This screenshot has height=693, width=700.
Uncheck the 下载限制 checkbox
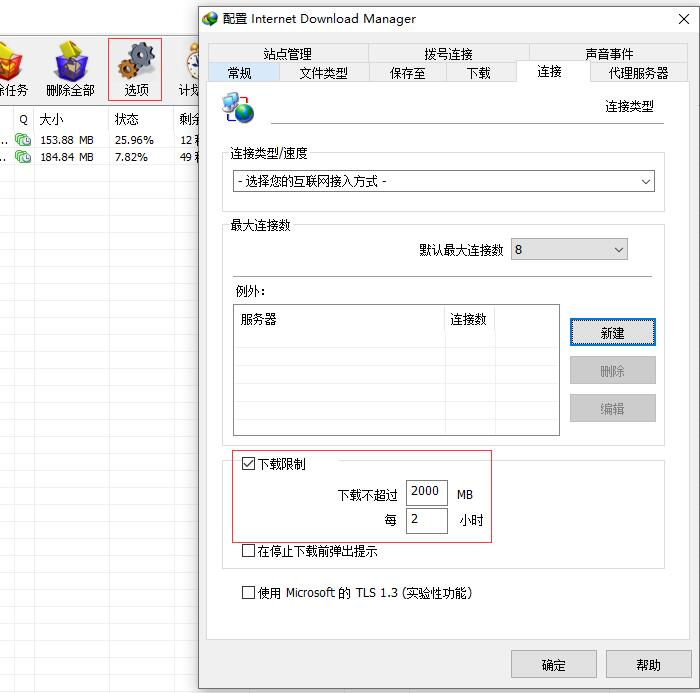point(248,463)
